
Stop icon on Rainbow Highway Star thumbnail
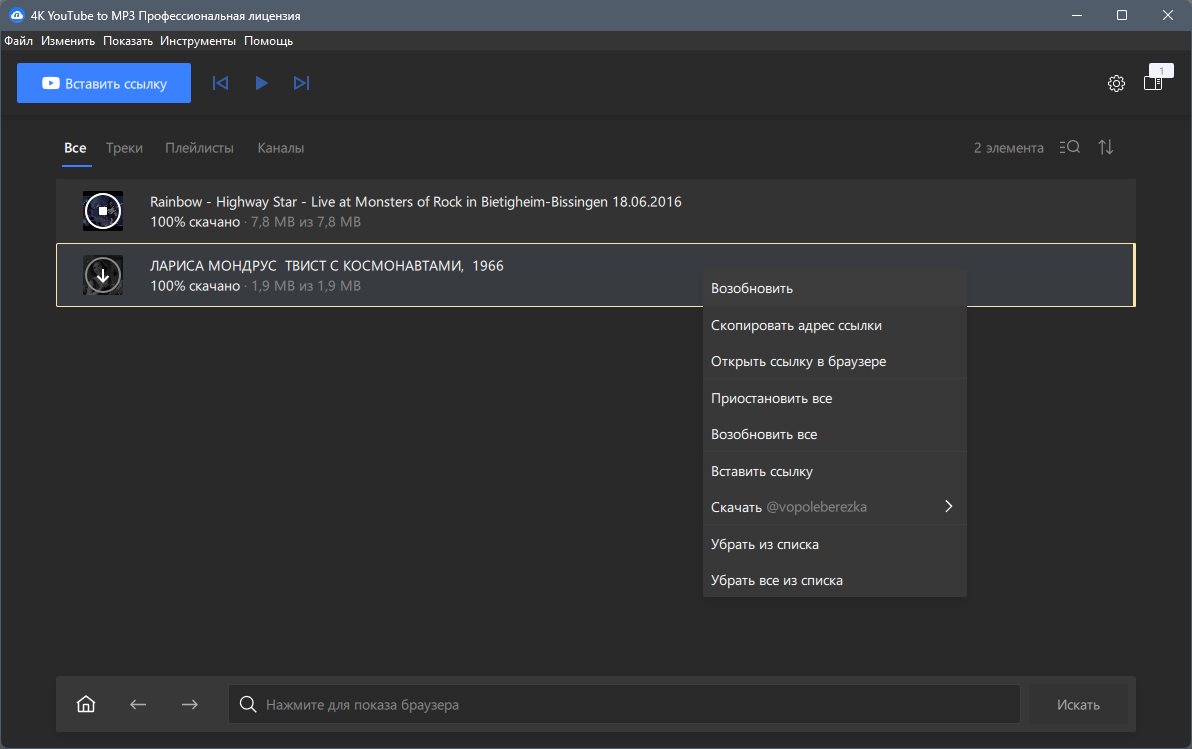103,211
